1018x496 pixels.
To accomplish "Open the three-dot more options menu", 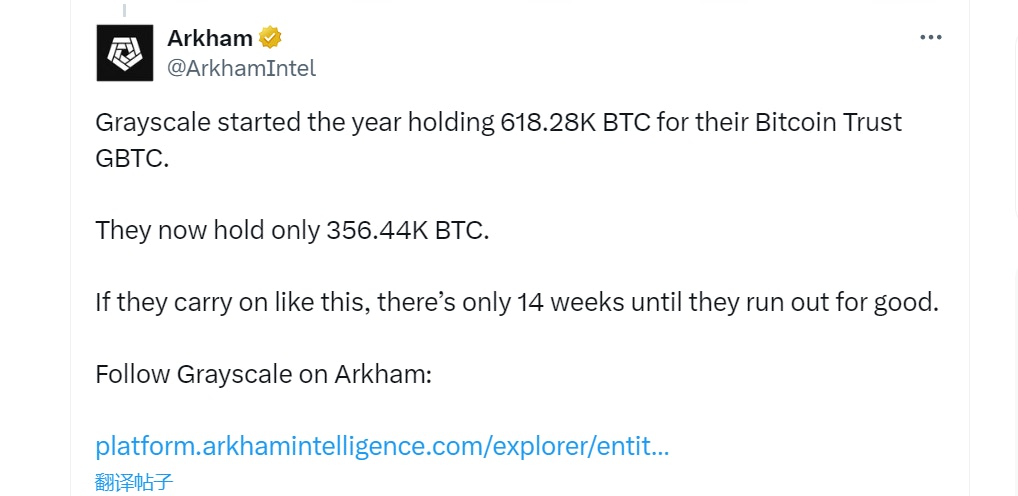I will click(x=930, y=38).
